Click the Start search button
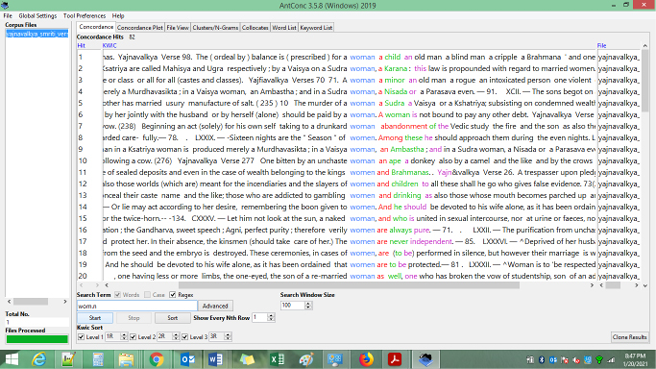Image resolution: width=656 pixels, height=369 pixels. (95, 318)
